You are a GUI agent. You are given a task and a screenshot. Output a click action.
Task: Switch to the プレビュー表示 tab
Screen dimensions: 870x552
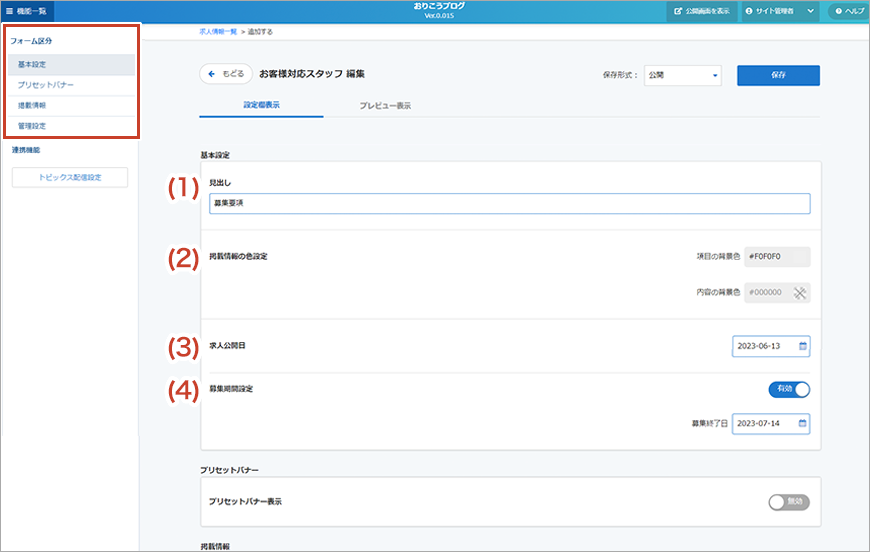coord(385,106)
